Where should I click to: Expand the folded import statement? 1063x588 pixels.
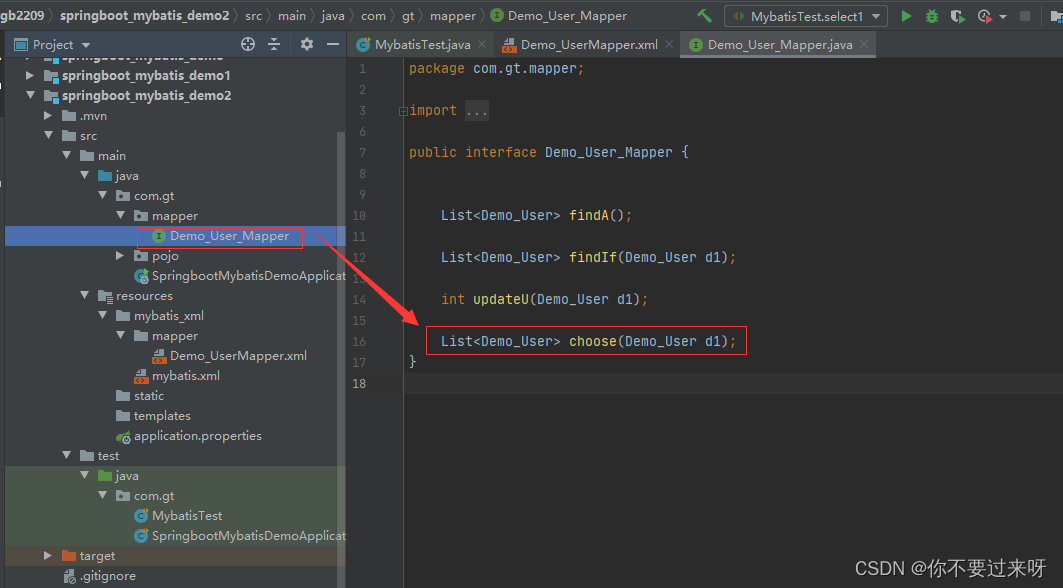[x=403, y=111]
